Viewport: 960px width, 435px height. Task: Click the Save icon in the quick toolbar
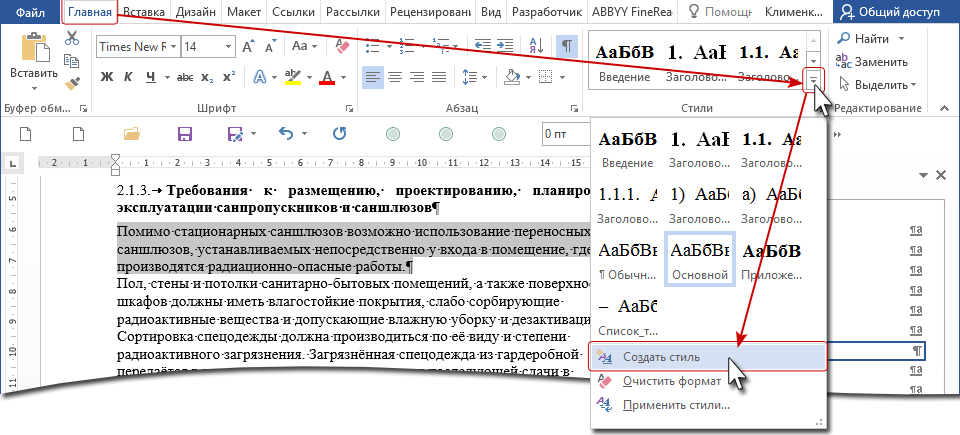tap(184, 134)
